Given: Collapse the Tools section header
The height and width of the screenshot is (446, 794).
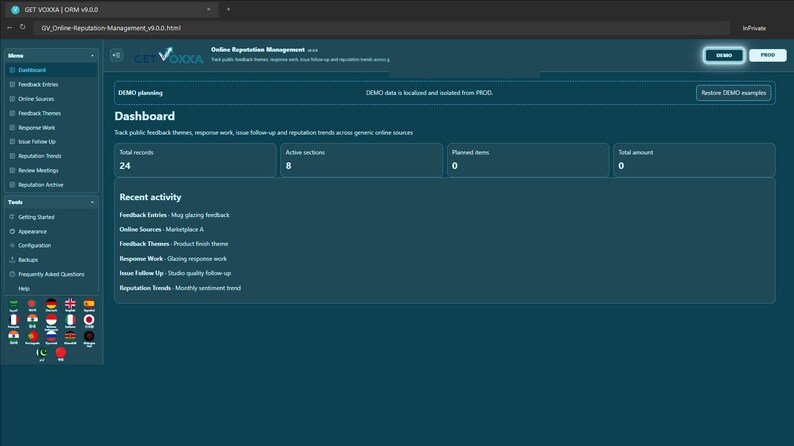Looking at the screenshot, I should (x=51, y=202).
